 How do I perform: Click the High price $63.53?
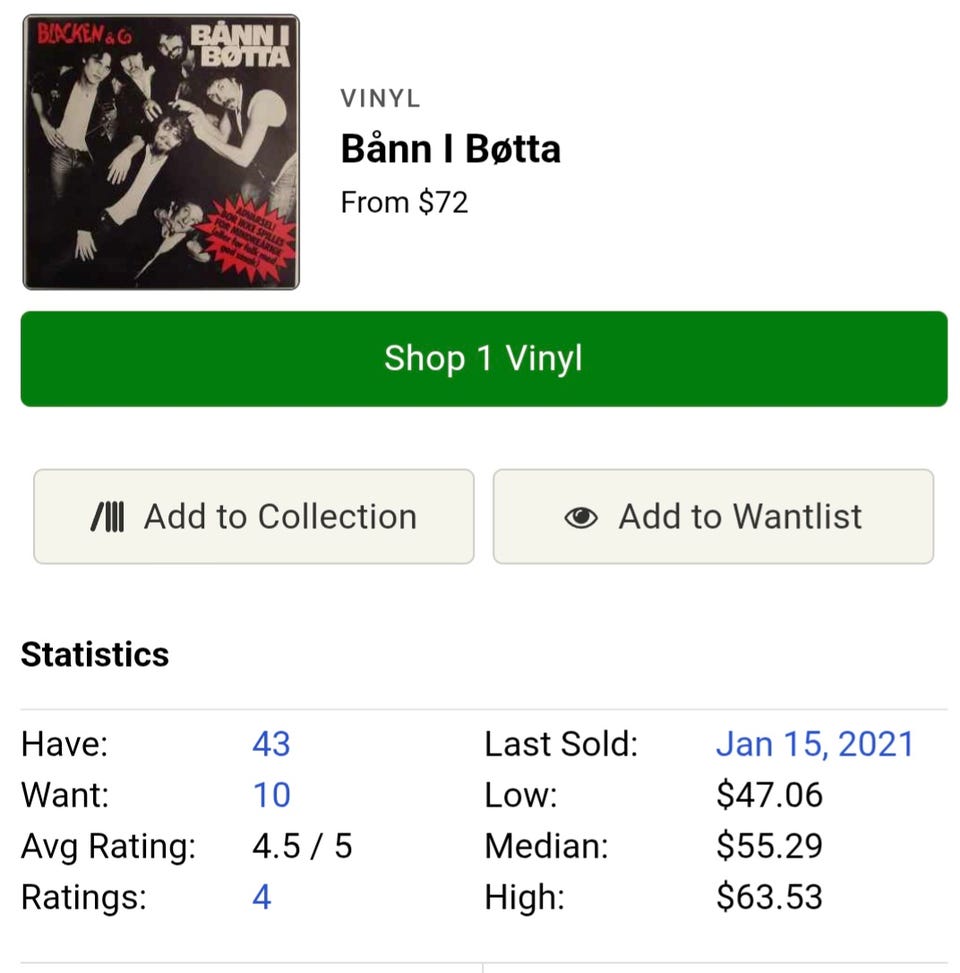coord(769,897)
